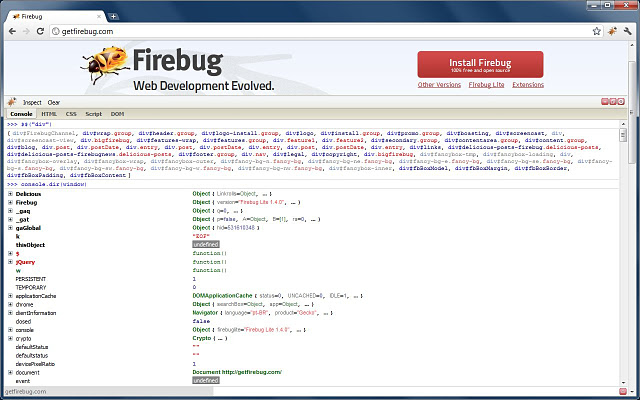The image size is (640, 400).
Task: Click the closed property false value
Action: (x=201, y=322)
